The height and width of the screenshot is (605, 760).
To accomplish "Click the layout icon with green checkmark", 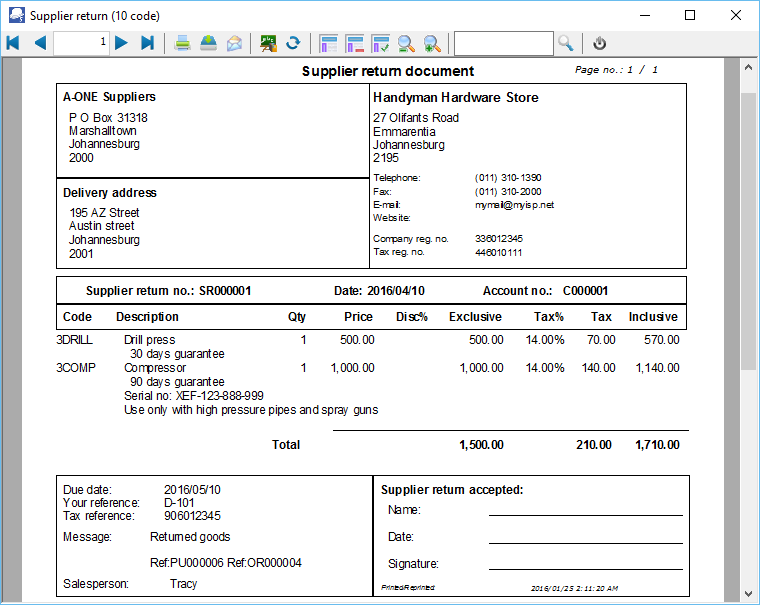I will [x=380, y=43].
